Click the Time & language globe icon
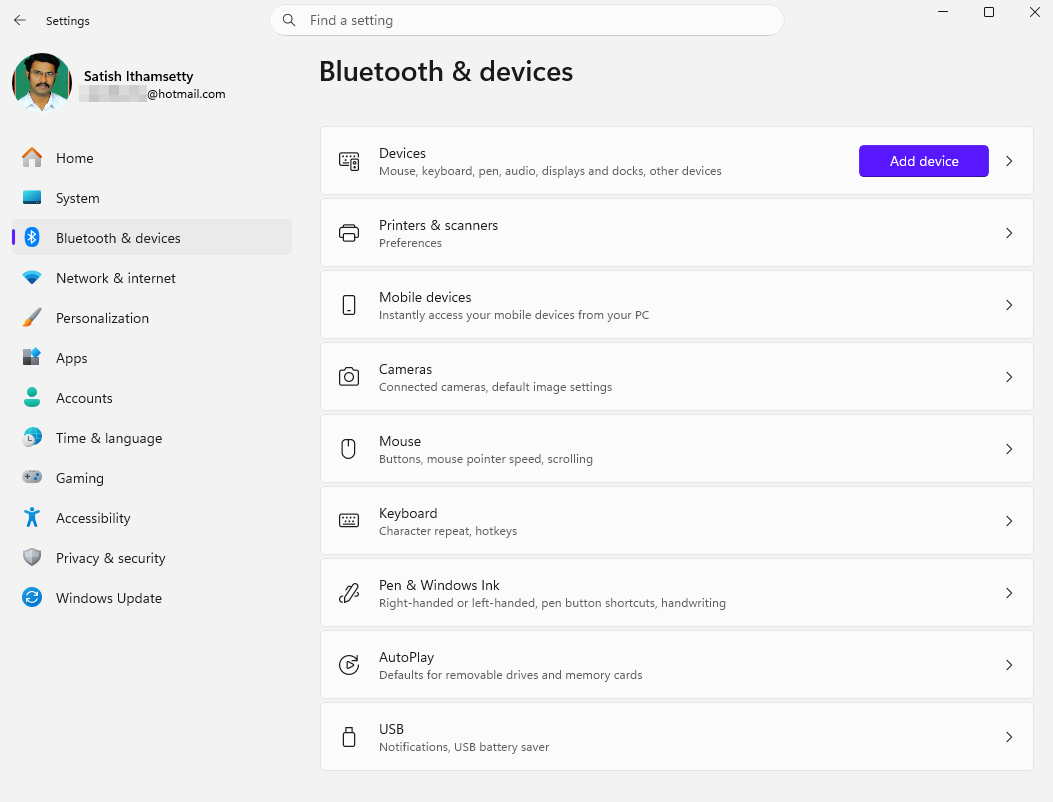1053x802 pixels. pos(32,437)
